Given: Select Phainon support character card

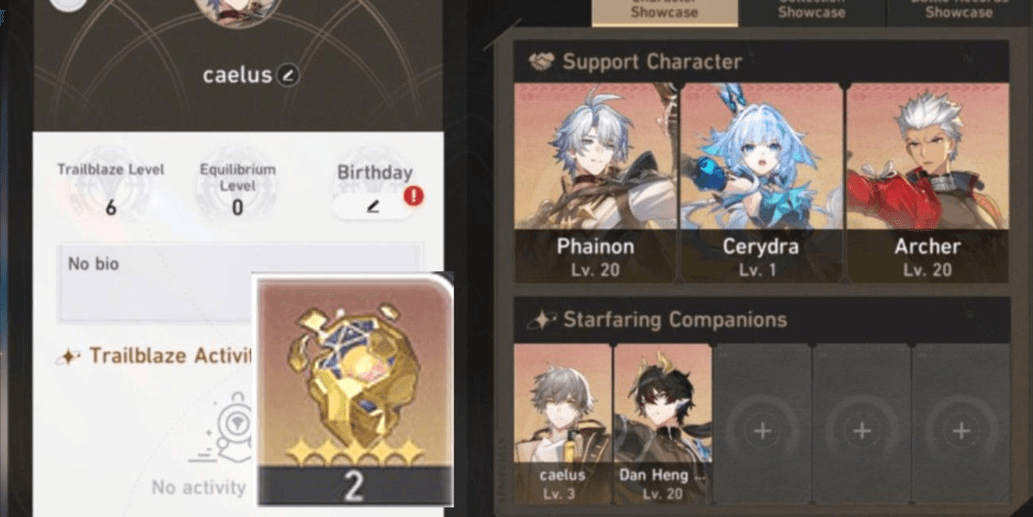Looking at the screenshot, I should click(595, 182).
